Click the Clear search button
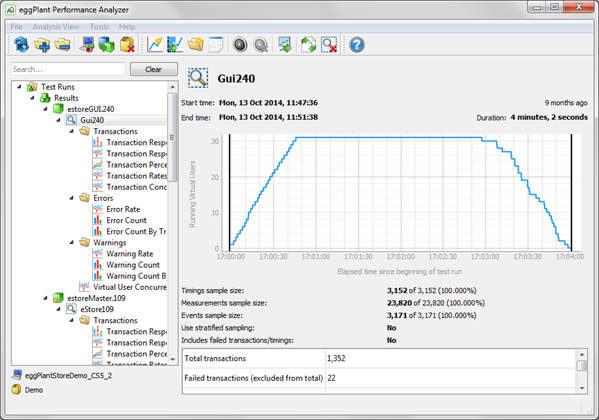The width and height of the screenshot is (599, 420). (x=154, y=69)
